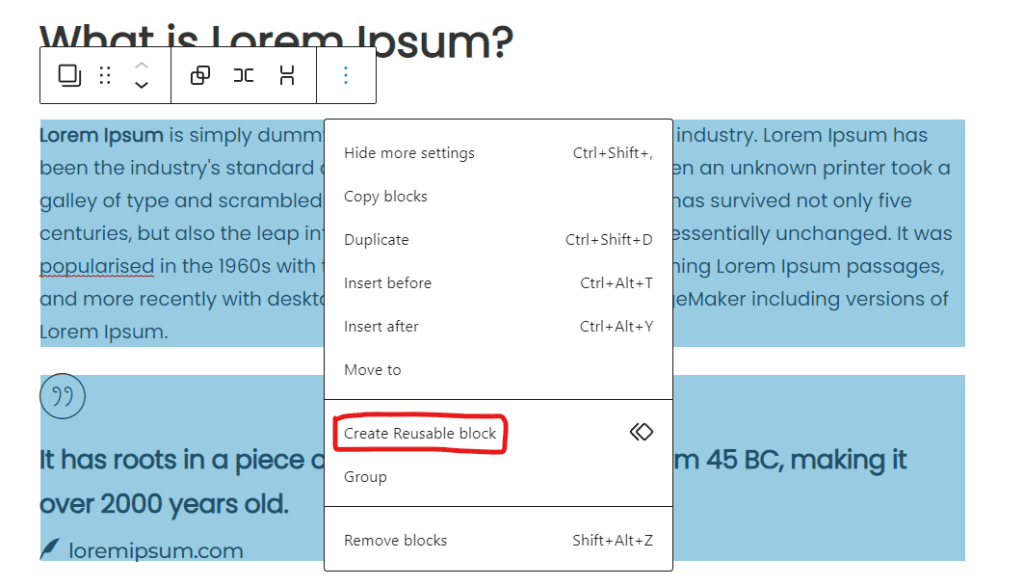This screenshot has width=1024, height=586.
Task: Choose the Insert before option
Action: (498, 283)
